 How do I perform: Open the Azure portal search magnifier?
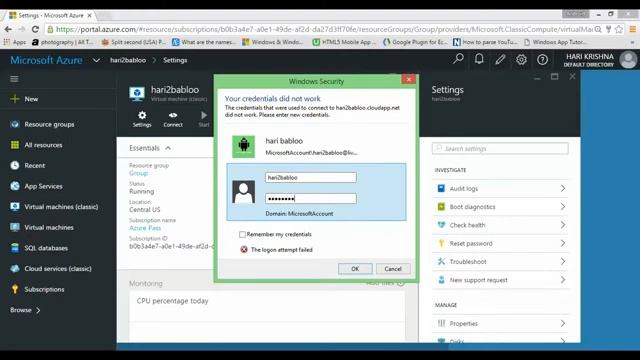[458, 60]
